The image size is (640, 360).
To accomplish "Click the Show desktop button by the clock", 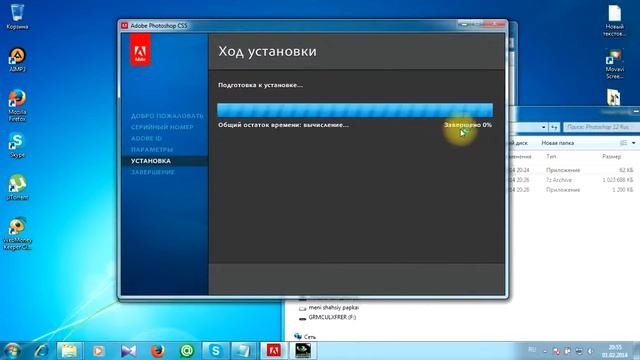I will (x=637, y=351).
